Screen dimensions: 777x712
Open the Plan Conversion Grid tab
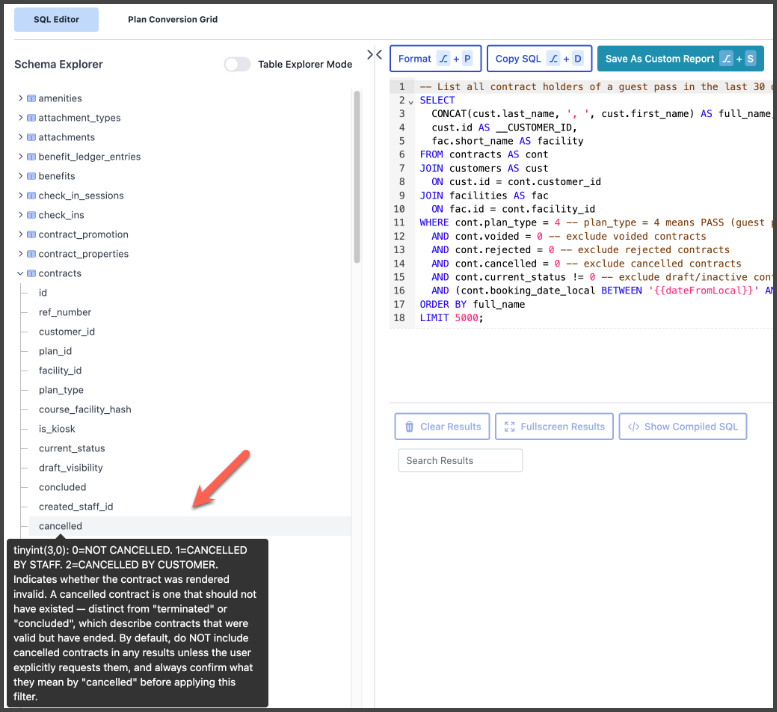[x=172, y=20]
